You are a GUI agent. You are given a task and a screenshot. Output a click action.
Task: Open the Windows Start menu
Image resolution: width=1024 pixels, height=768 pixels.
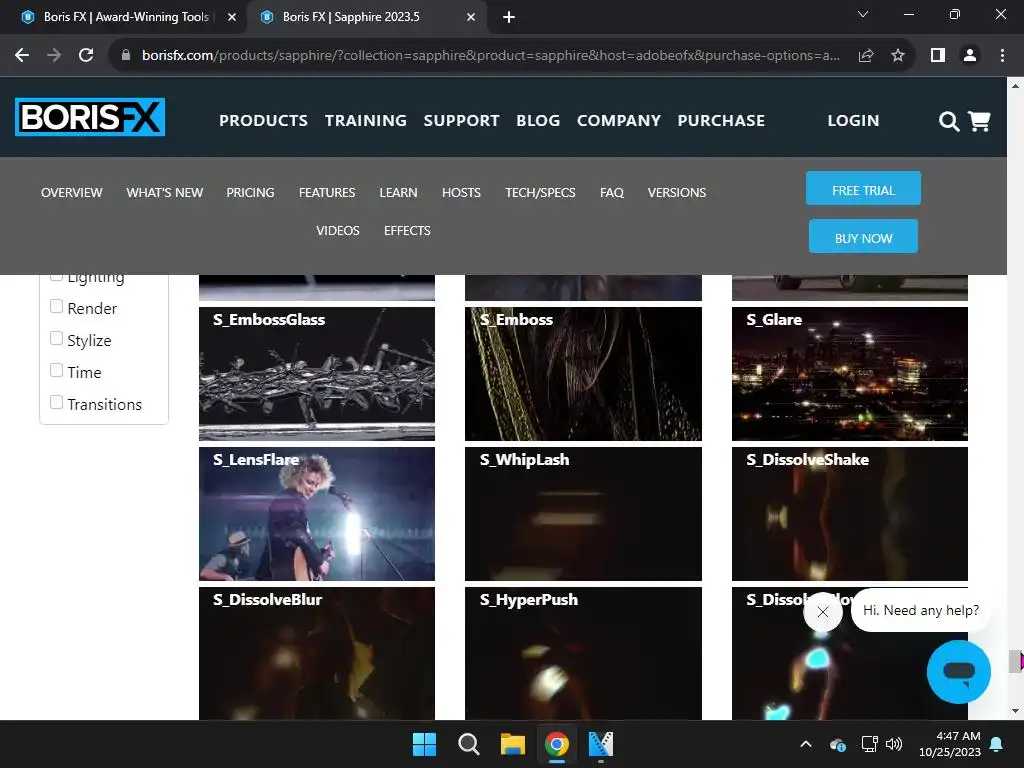pos(424,744)
